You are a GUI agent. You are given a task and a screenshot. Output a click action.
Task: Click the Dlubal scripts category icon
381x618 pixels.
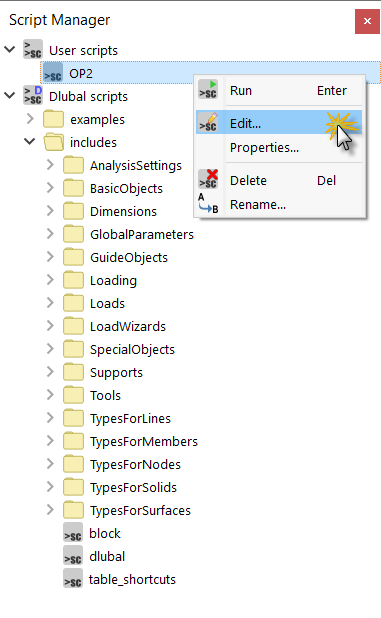(33, 95)
